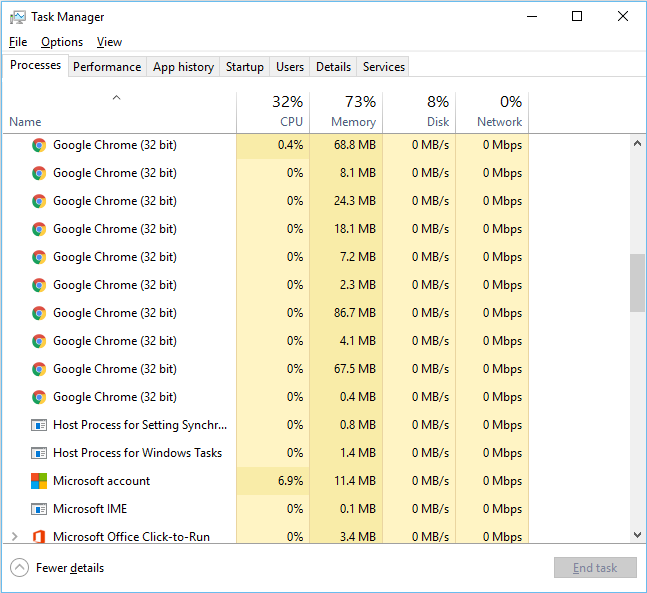The width and height of the screenshot is (647, 593).
Task: Click Host Process for Windows Tasks icon
Action: 39,453
